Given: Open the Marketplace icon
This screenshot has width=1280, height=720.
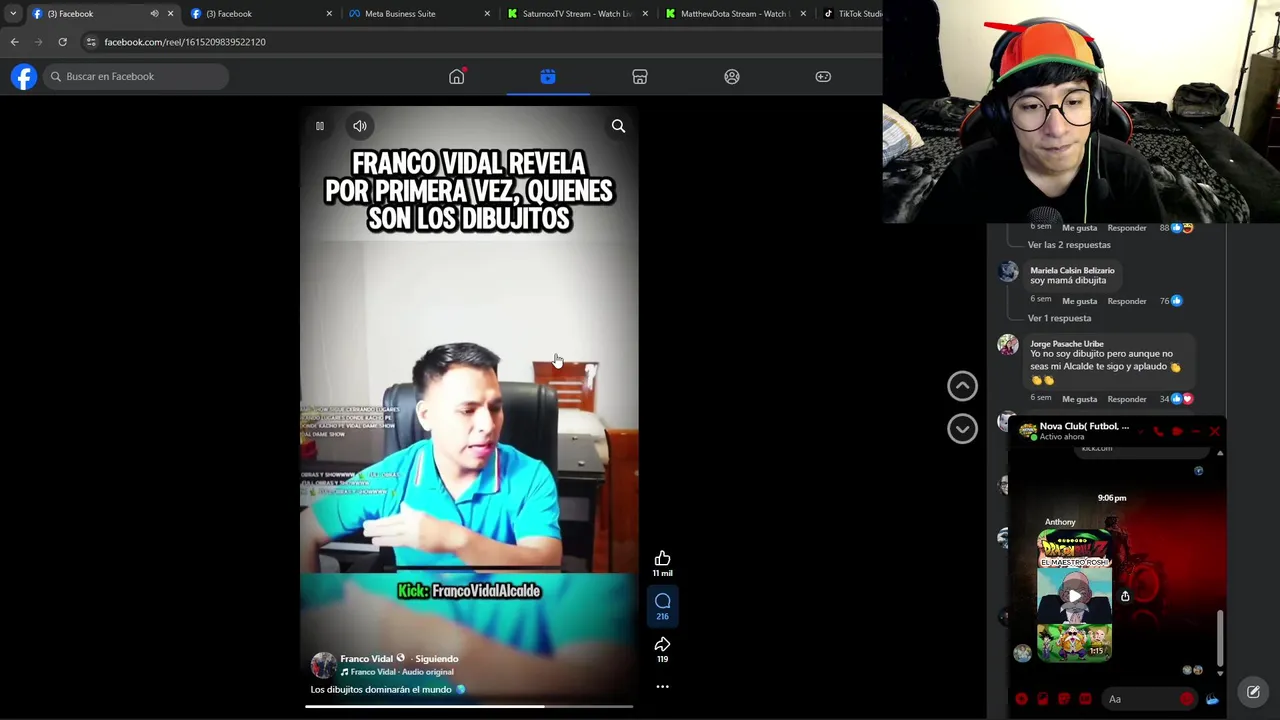Looking at the screenshot, I should (x=640, y=77).
